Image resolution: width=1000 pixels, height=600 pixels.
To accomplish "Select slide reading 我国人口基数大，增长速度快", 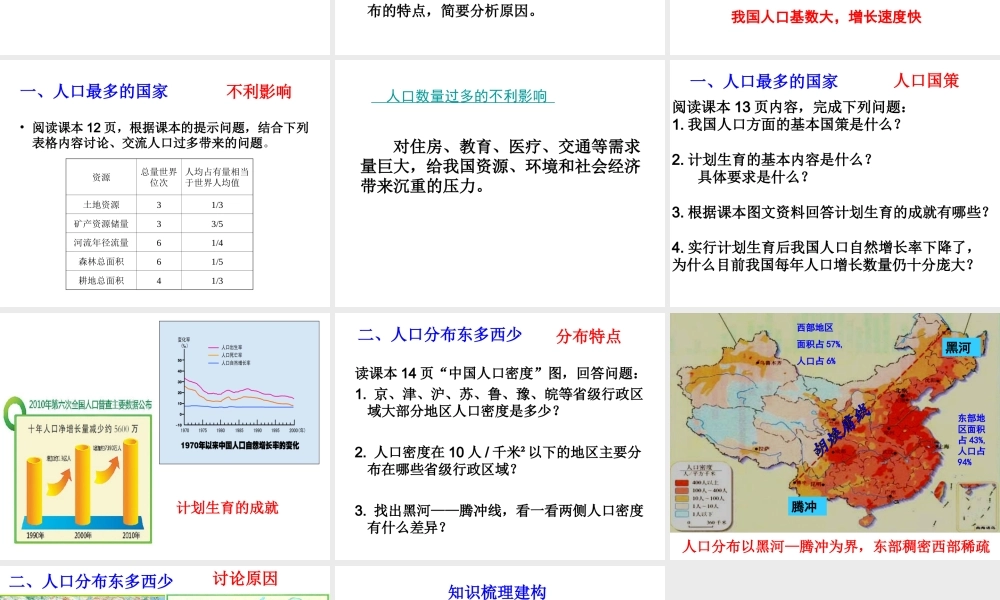I will pyautogui.click(x=835, y=27).
